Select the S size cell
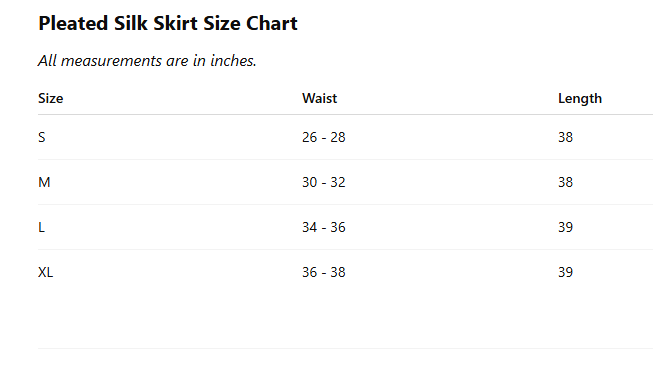 coord(42,137)
